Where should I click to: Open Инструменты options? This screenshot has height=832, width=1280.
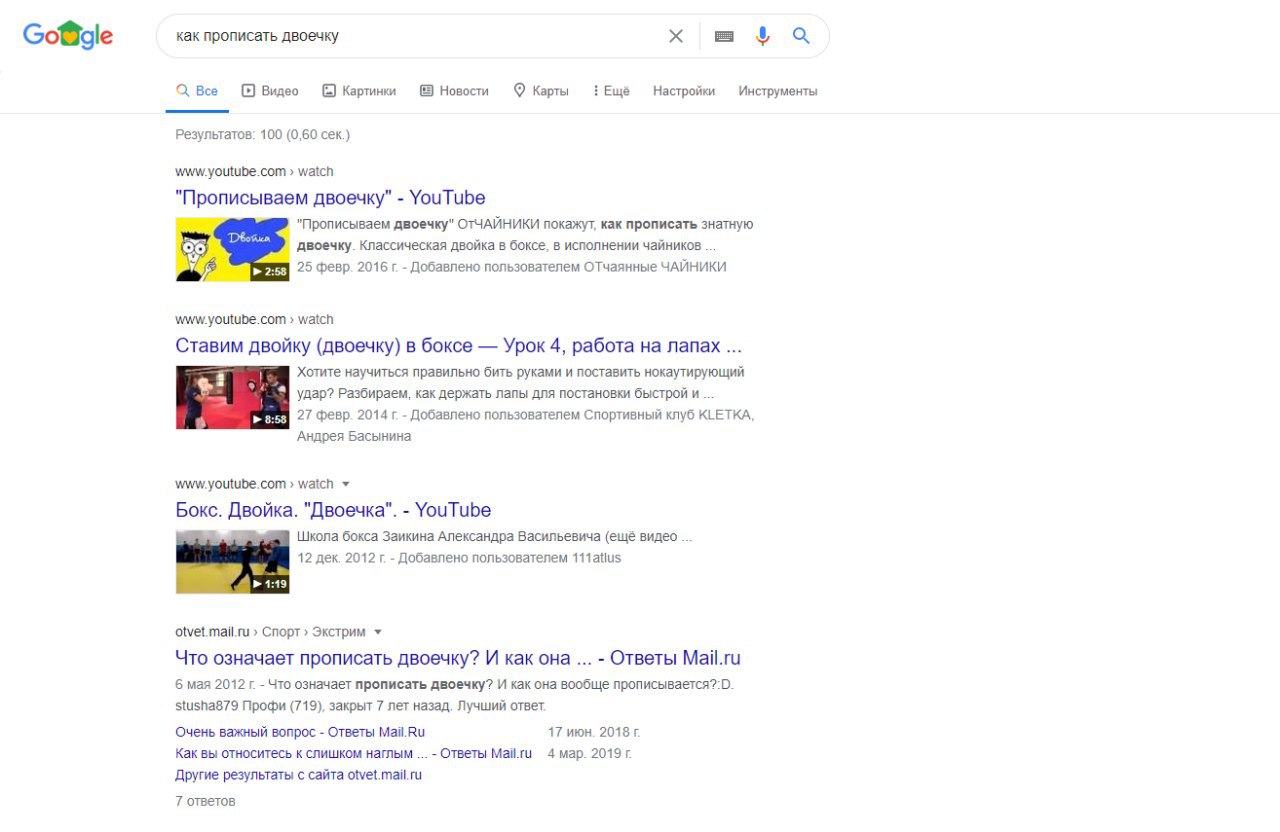pos(778,91)
